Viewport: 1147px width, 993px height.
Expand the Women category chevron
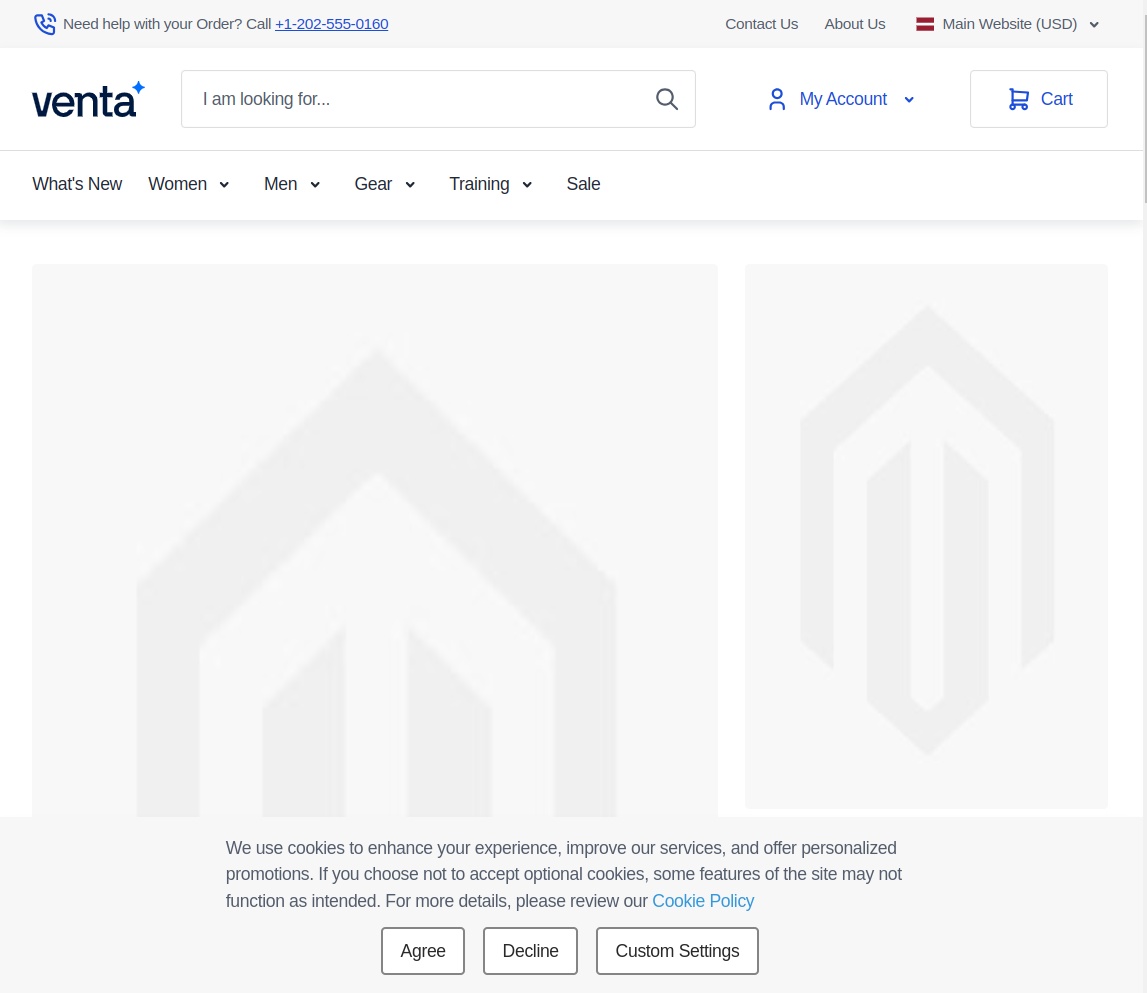(224, 185)
